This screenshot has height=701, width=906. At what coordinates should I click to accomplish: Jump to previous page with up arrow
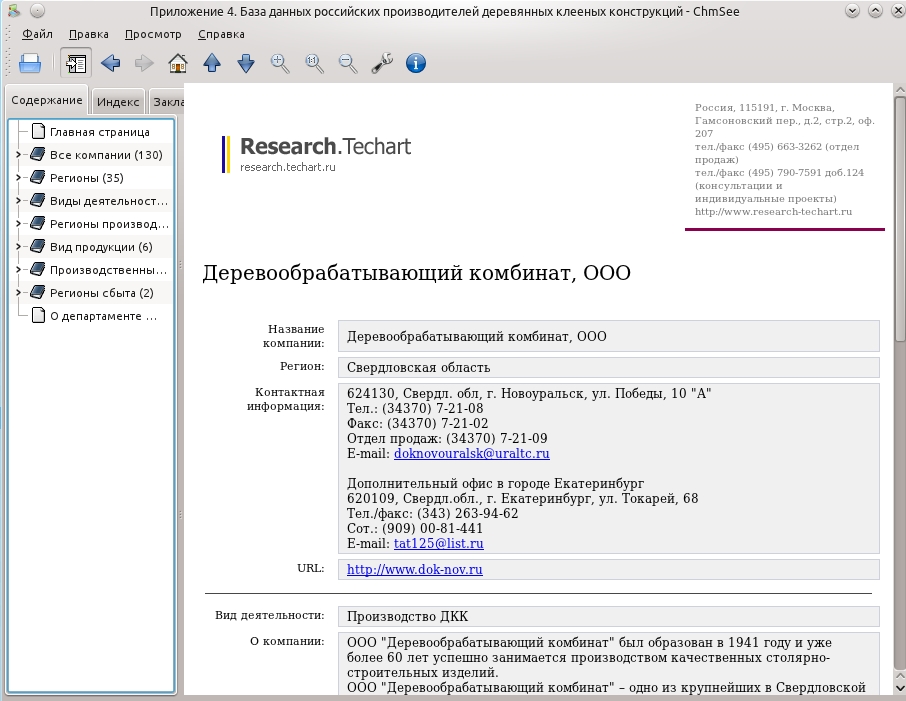(212, 63)
